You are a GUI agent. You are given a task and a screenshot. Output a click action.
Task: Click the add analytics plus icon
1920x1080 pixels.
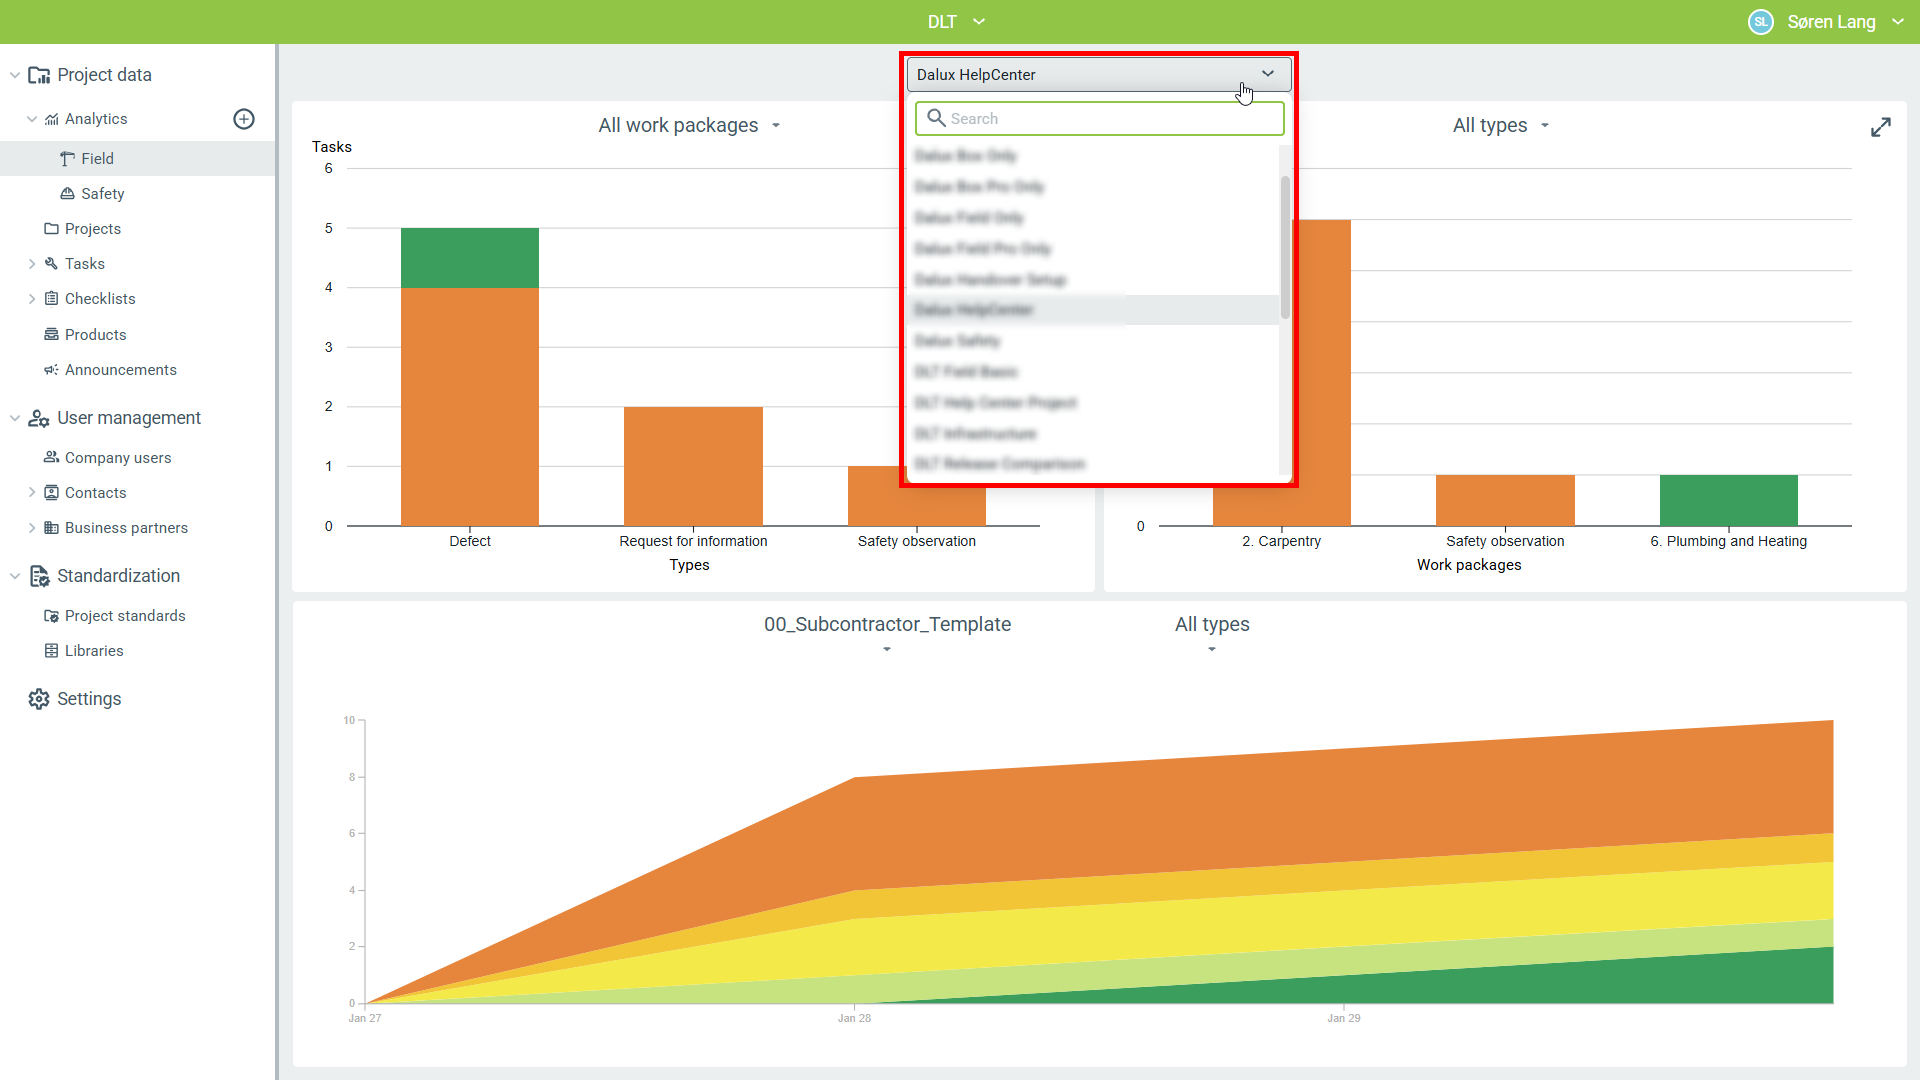point(244,119)
